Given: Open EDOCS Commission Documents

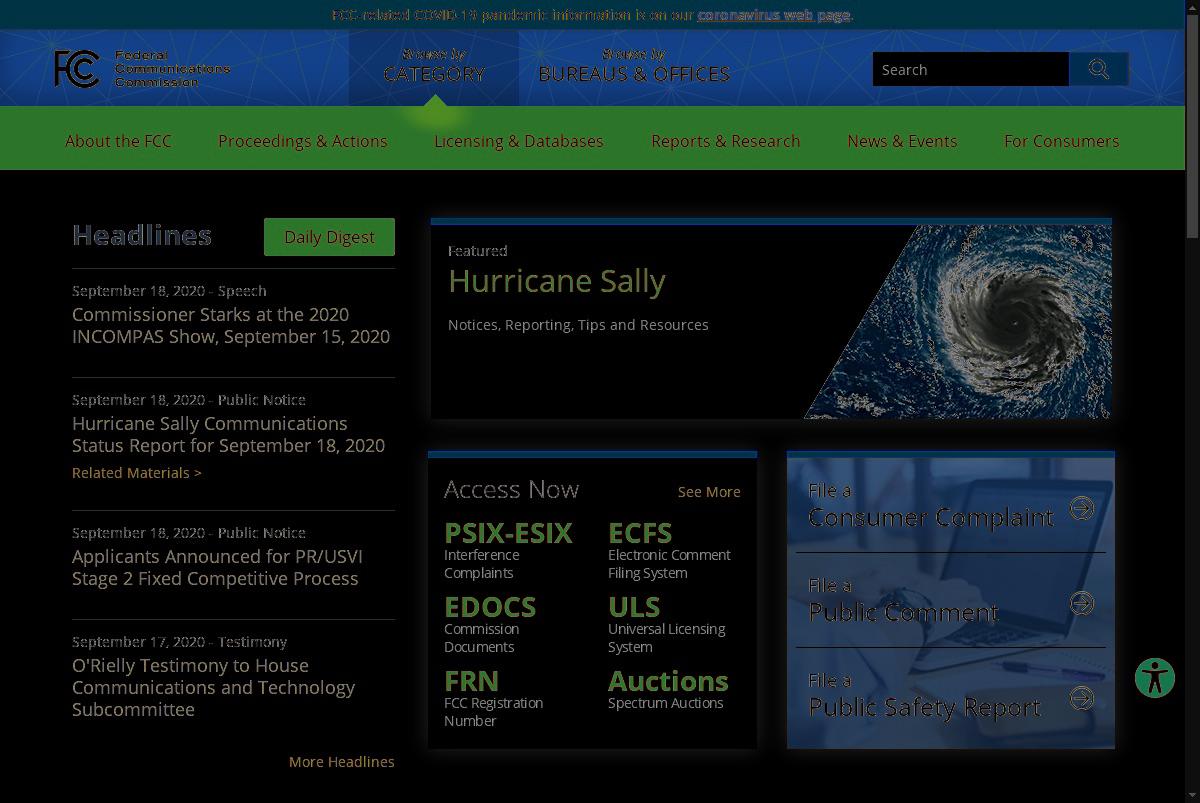Looking at the screenshot, I should 490,623.
